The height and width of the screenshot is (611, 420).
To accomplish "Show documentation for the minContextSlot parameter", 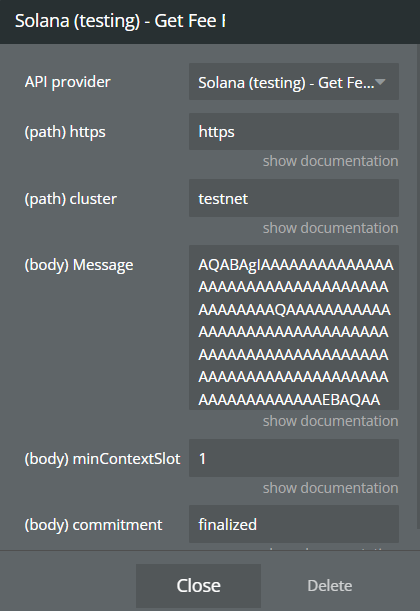I will click(x=330, y=488).
